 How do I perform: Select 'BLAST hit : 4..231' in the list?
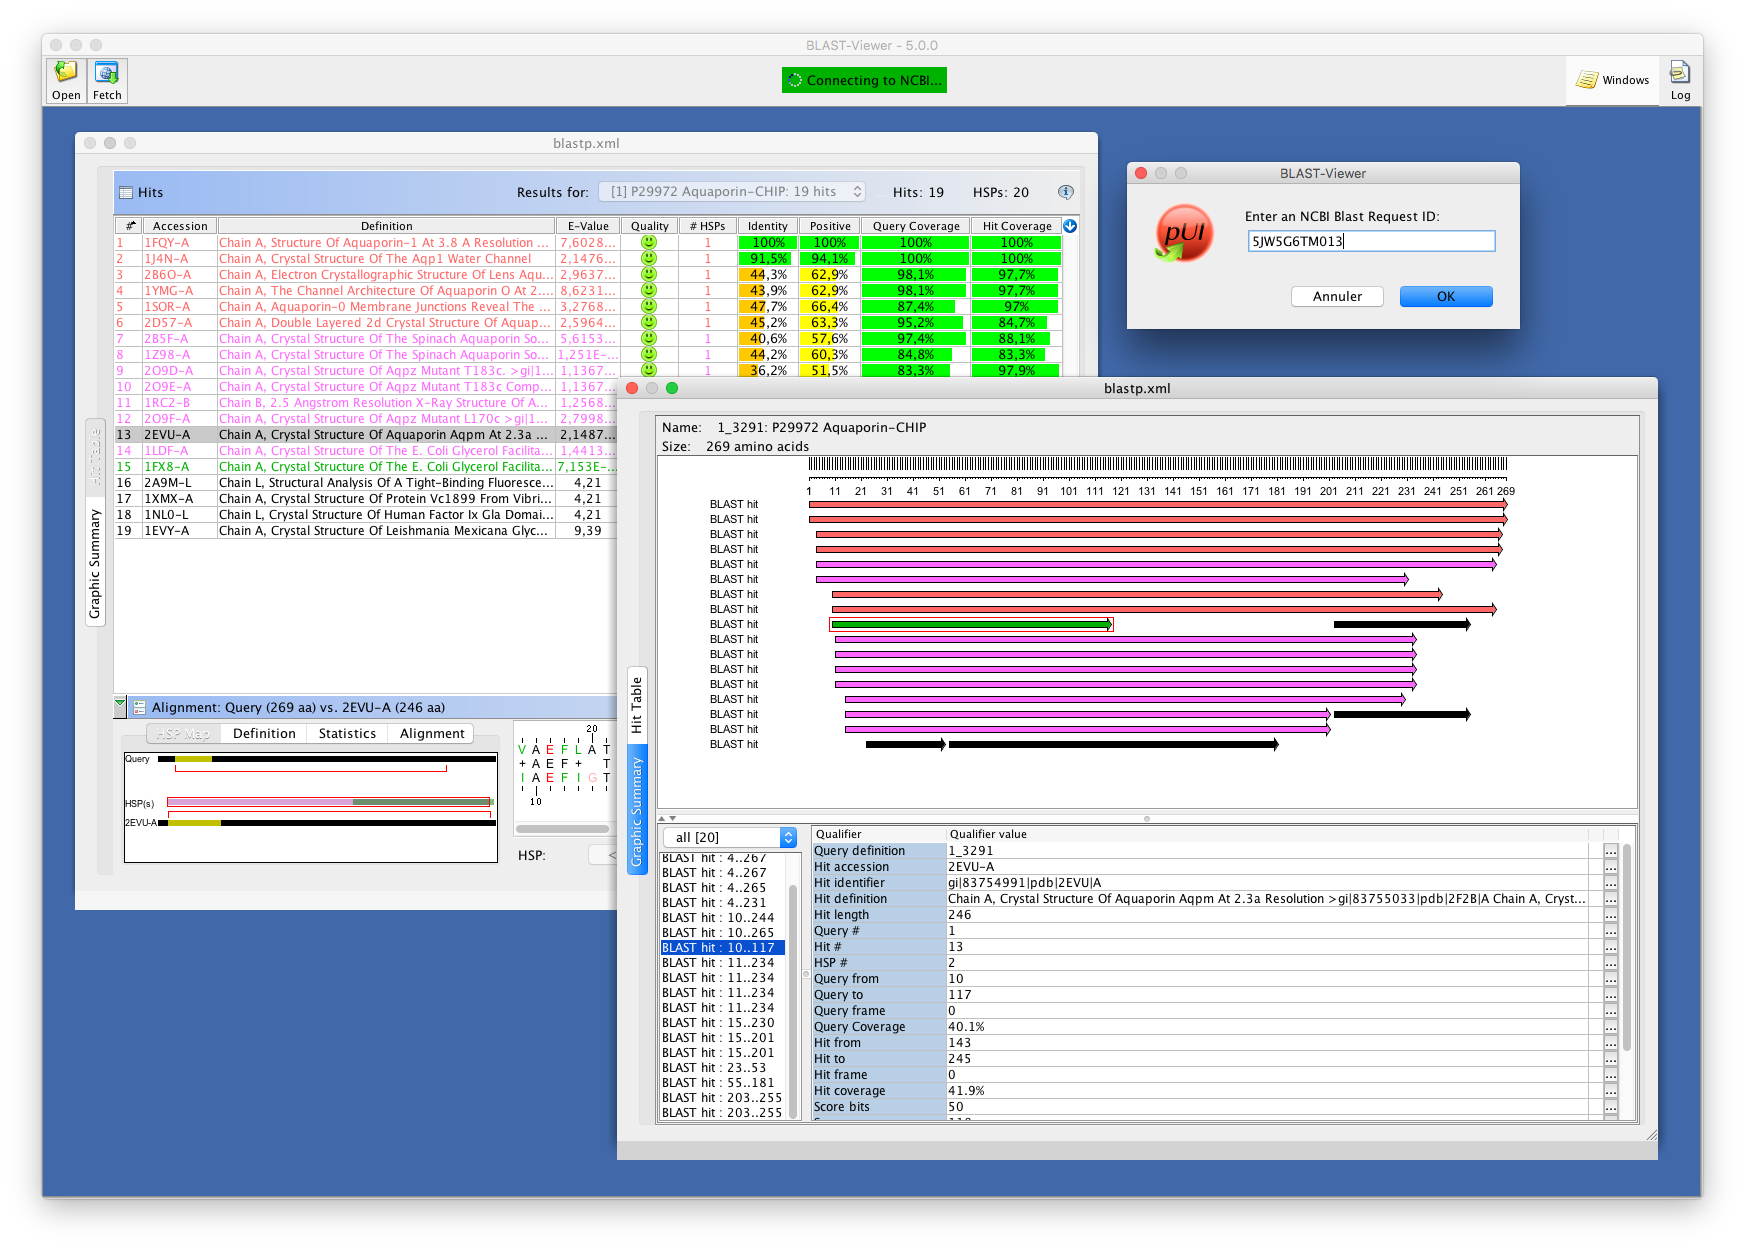pyautogui.click(x=723, y=903)
